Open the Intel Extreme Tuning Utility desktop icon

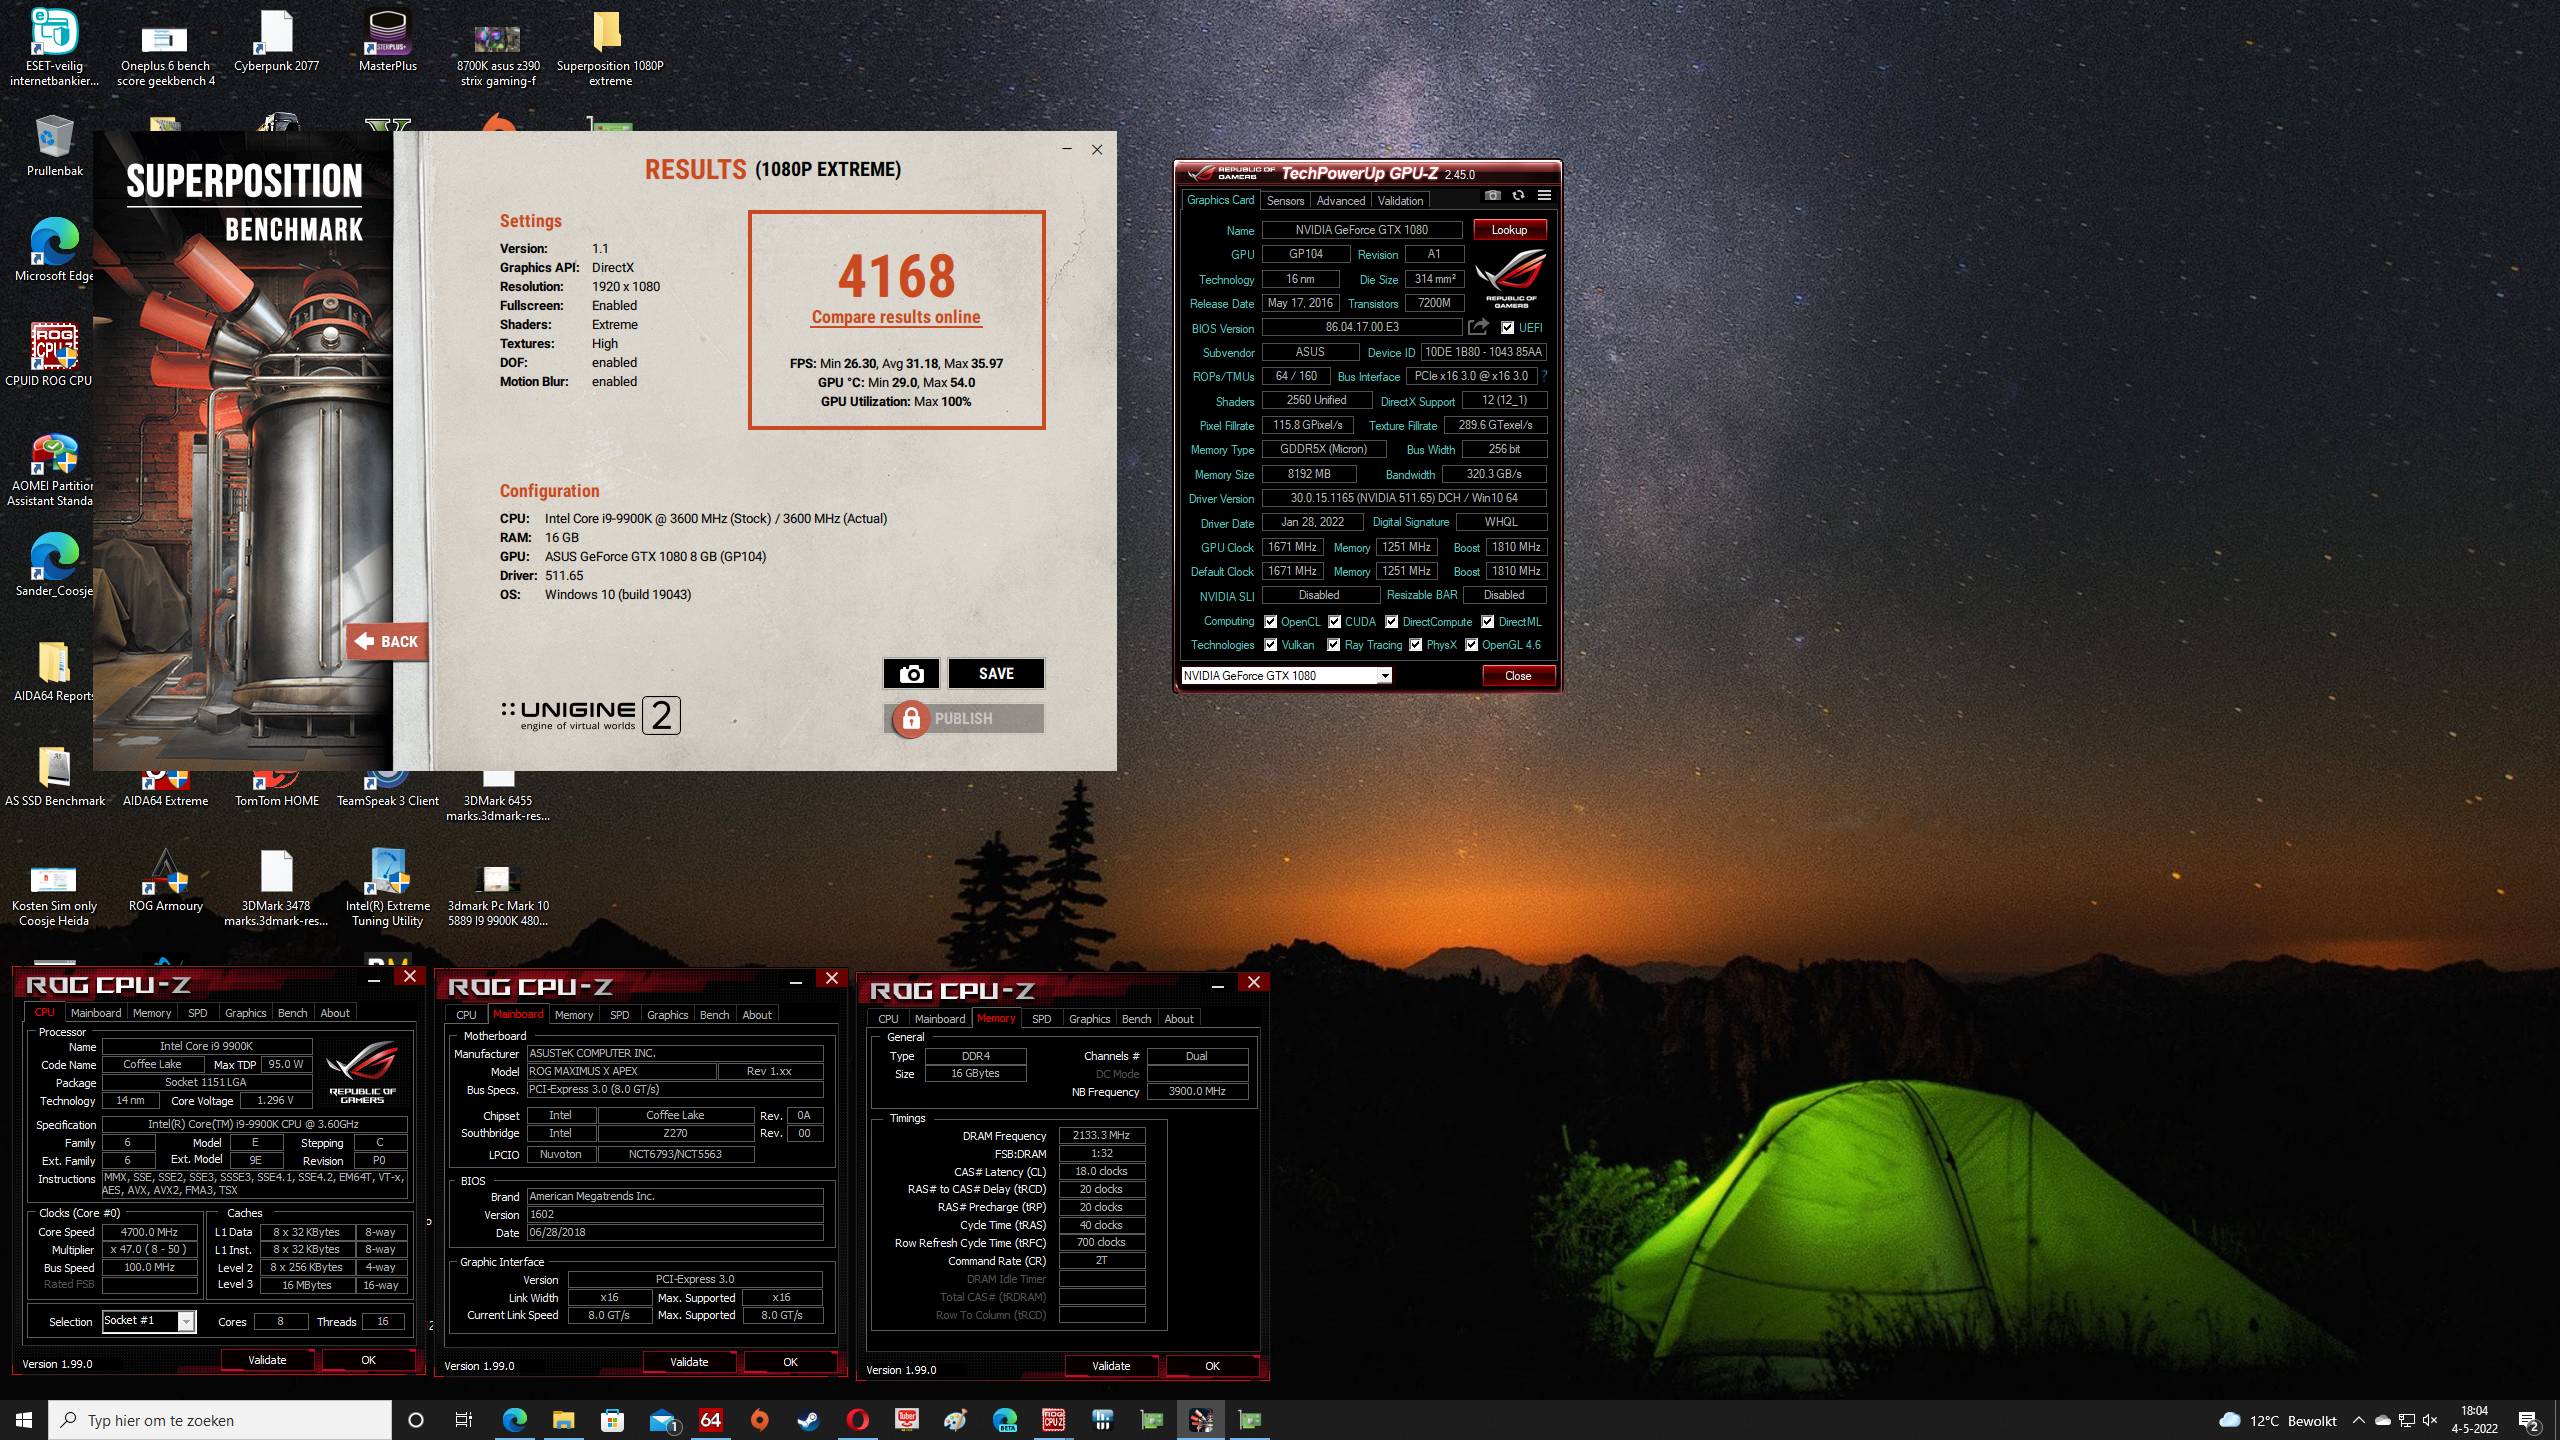click(388, 888)
